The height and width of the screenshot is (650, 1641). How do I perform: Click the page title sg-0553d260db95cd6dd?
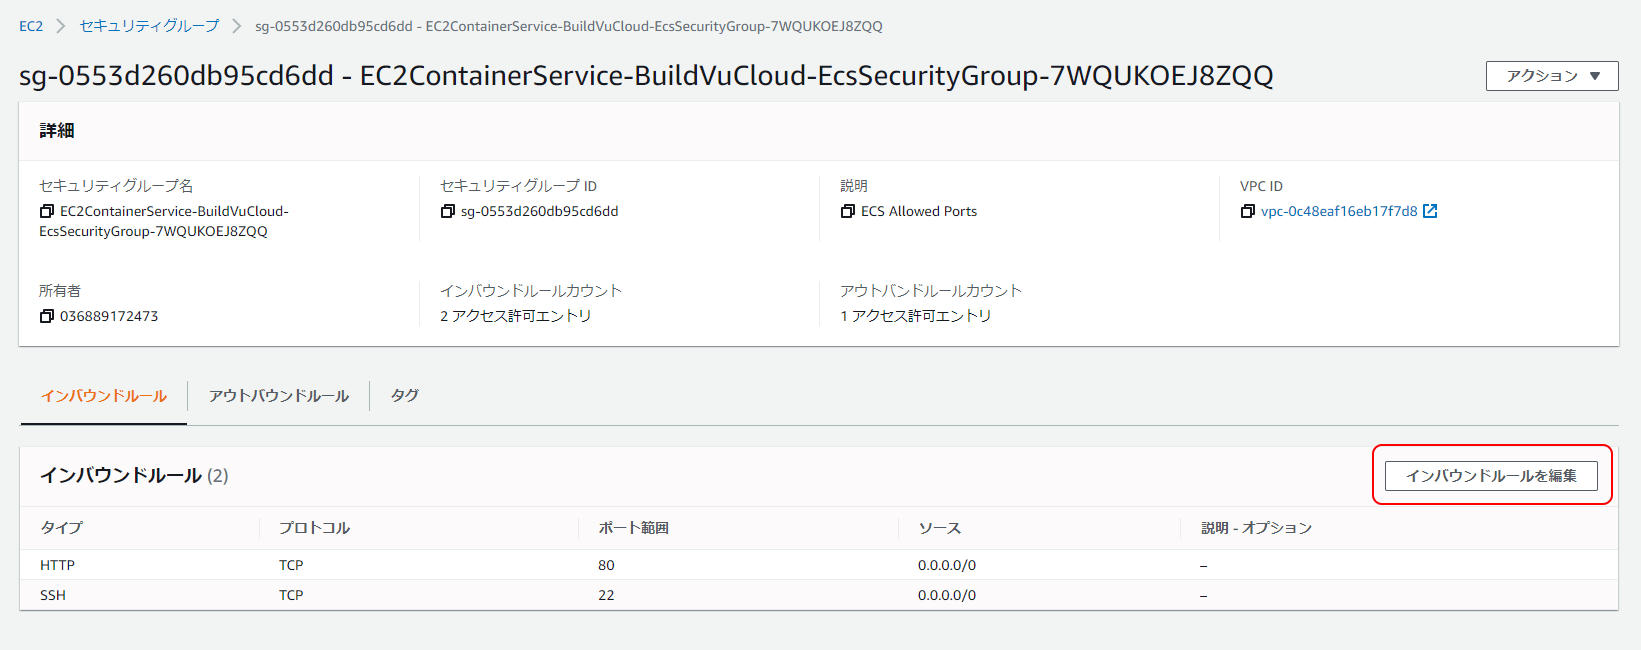coord(646,76)
